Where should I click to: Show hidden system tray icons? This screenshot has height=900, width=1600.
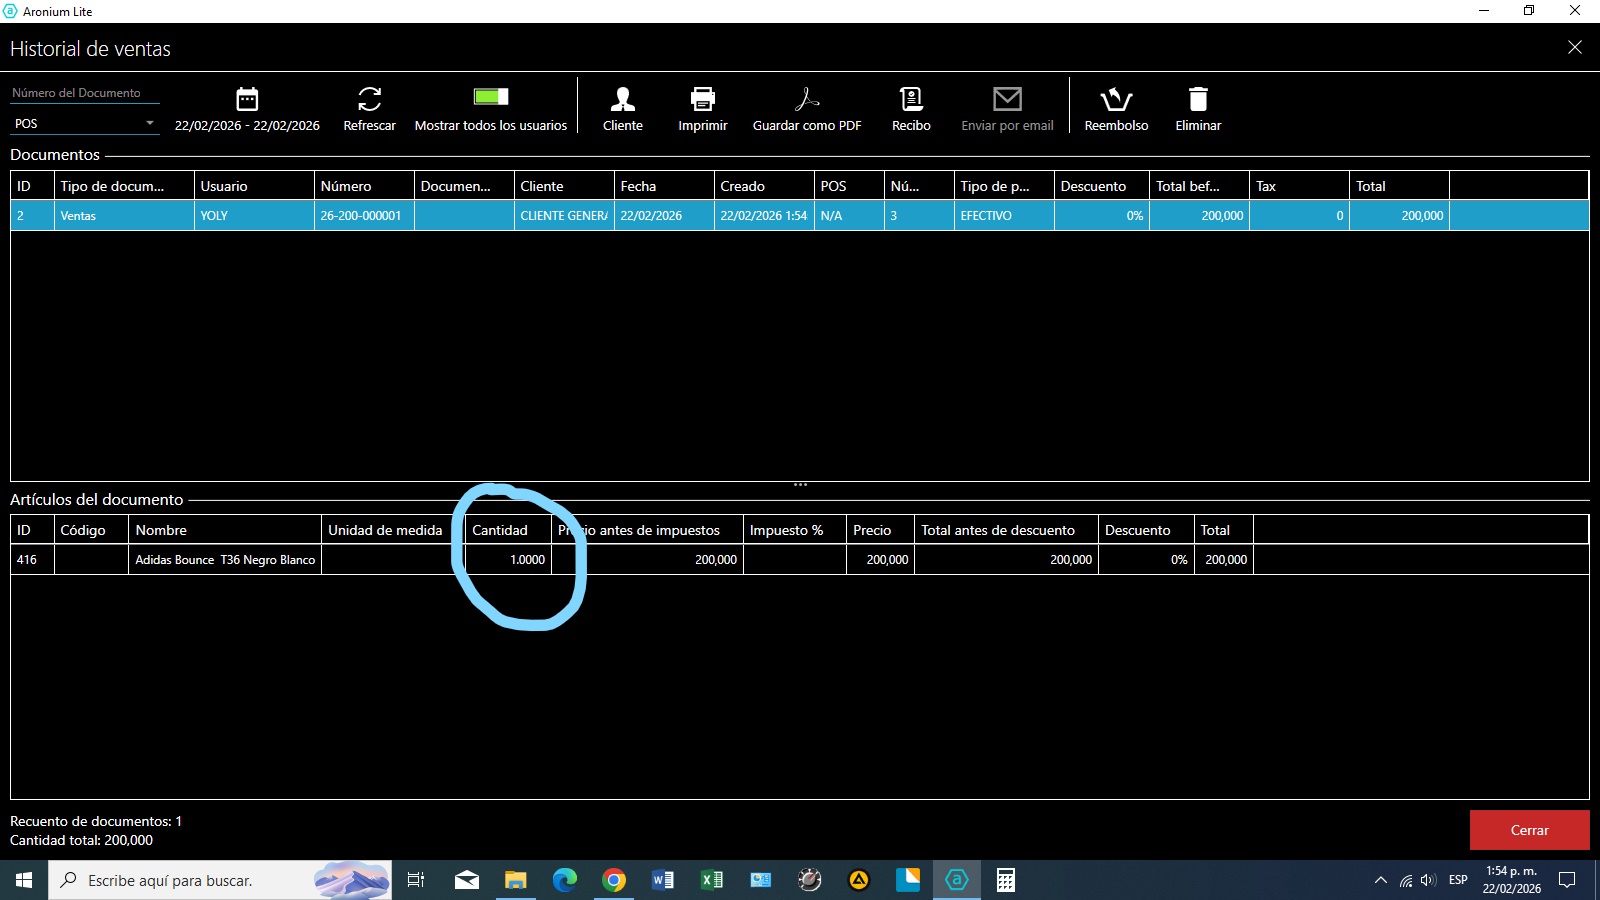click(1380, 880)
